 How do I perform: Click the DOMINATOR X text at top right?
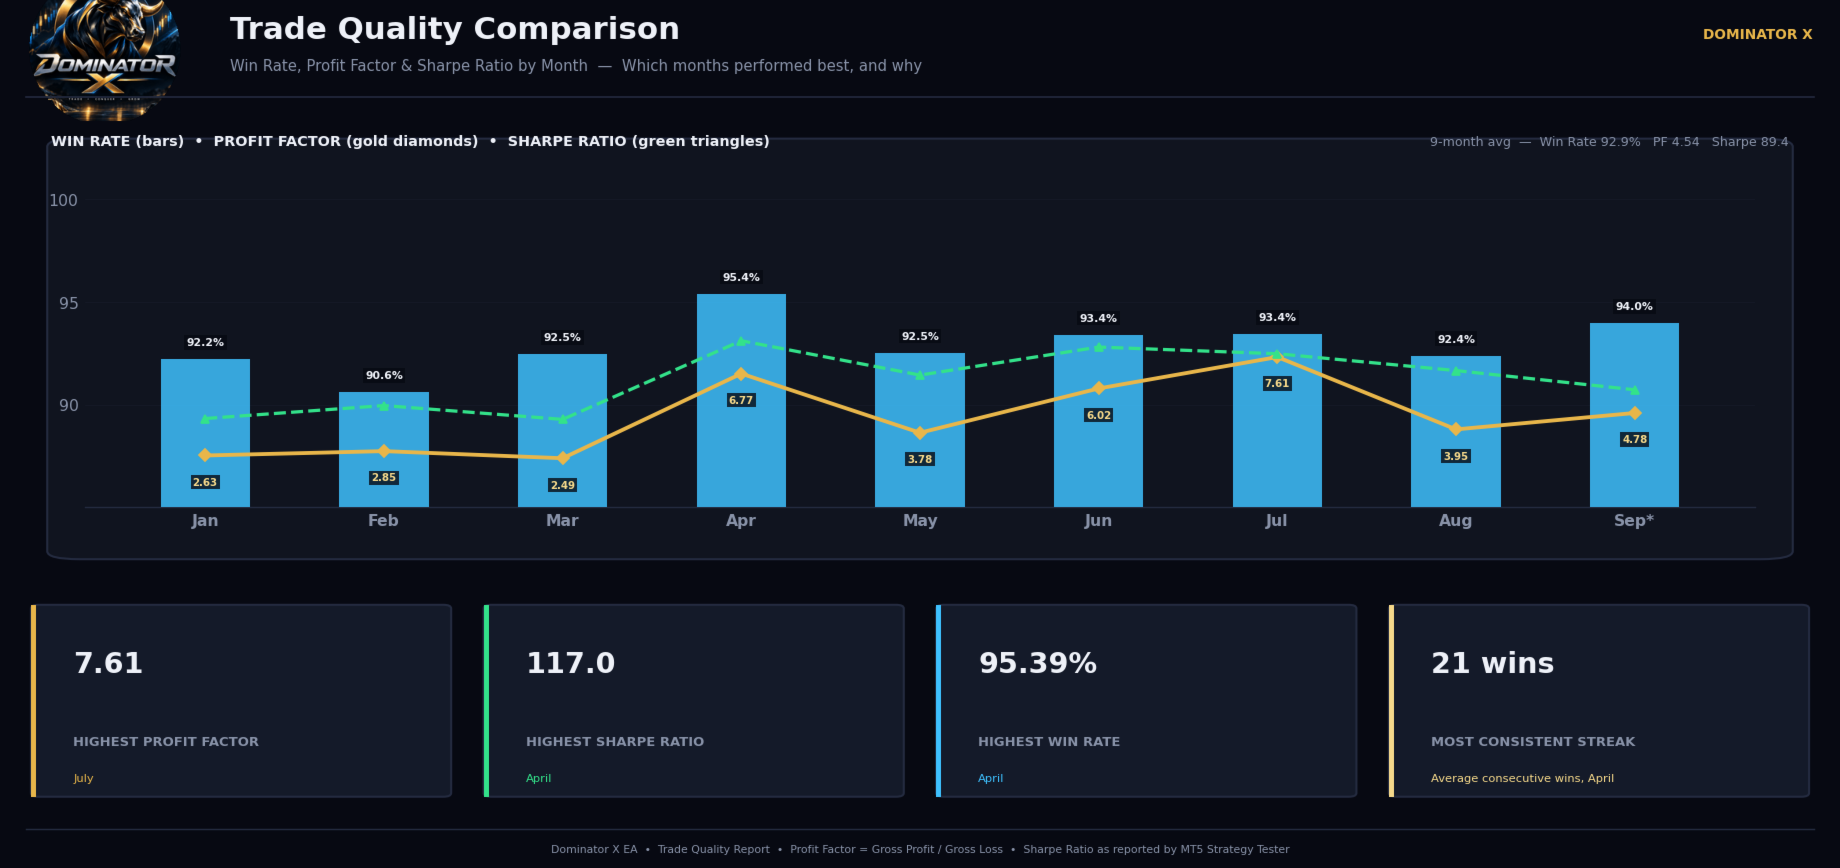(x=1757, y=34)
